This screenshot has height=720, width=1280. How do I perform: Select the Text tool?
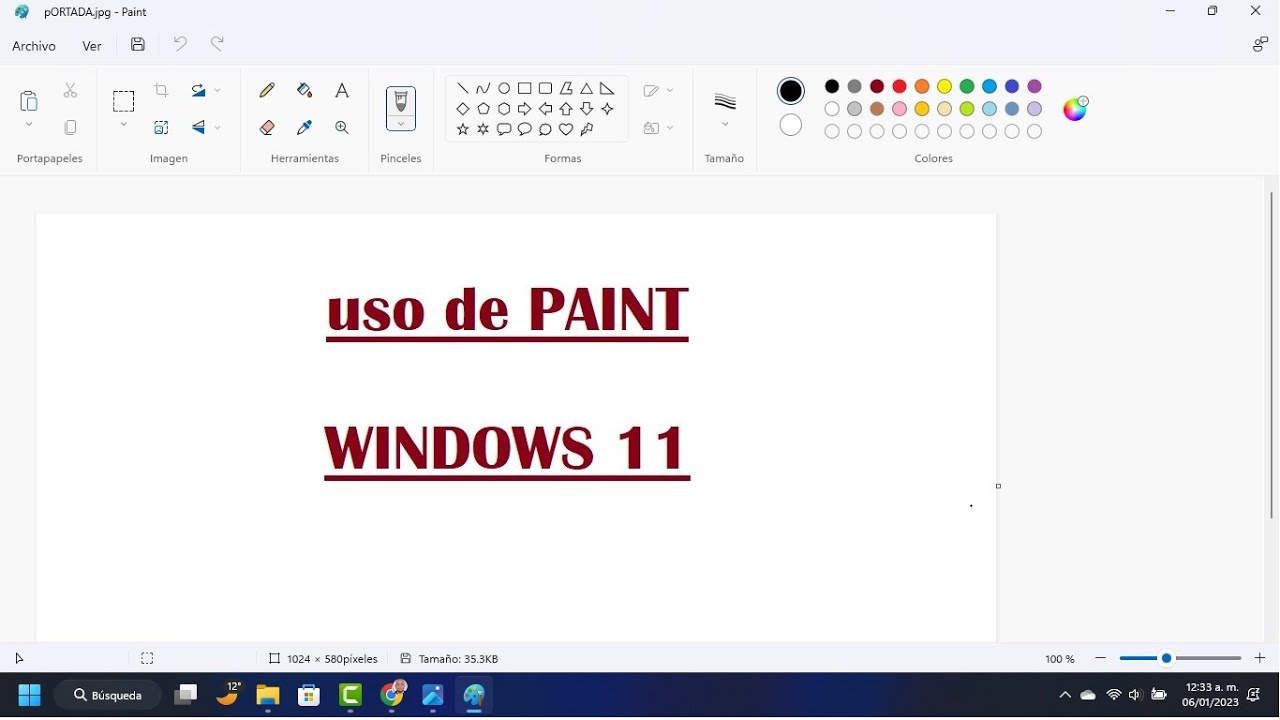tap(342, 90)
